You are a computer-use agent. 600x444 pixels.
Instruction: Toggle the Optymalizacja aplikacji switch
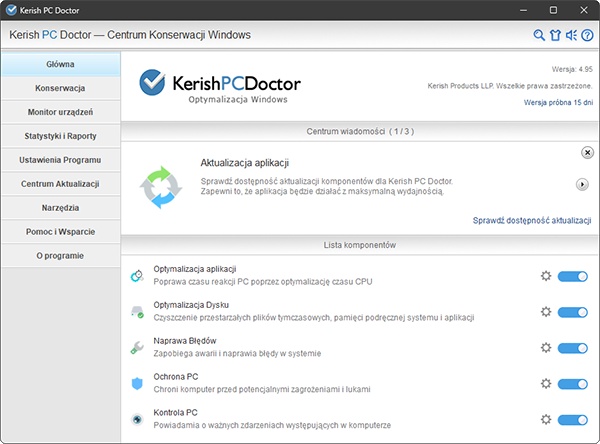coord(572,276)
